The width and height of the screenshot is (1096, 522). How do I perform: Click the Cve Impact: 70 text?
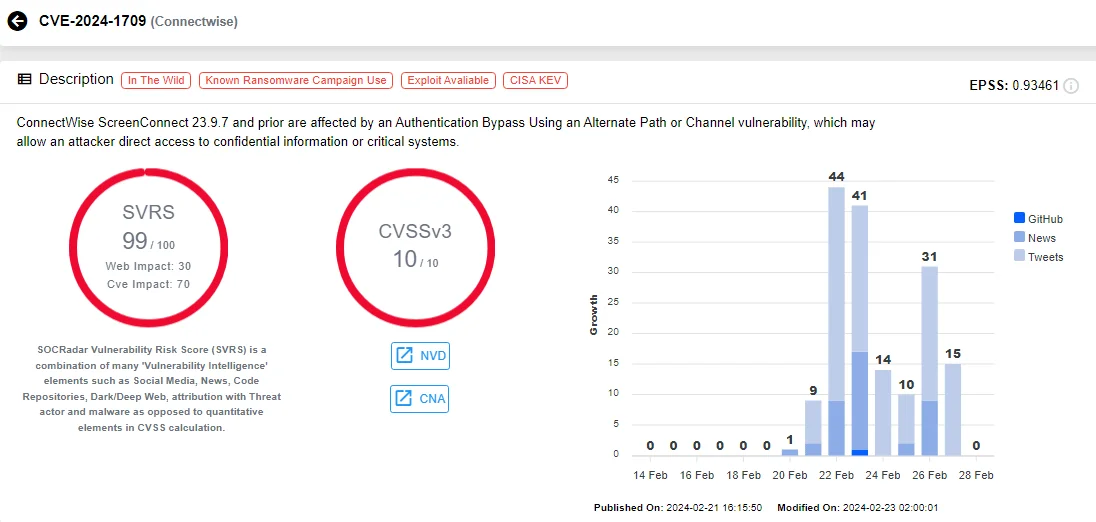coord(148,284)
